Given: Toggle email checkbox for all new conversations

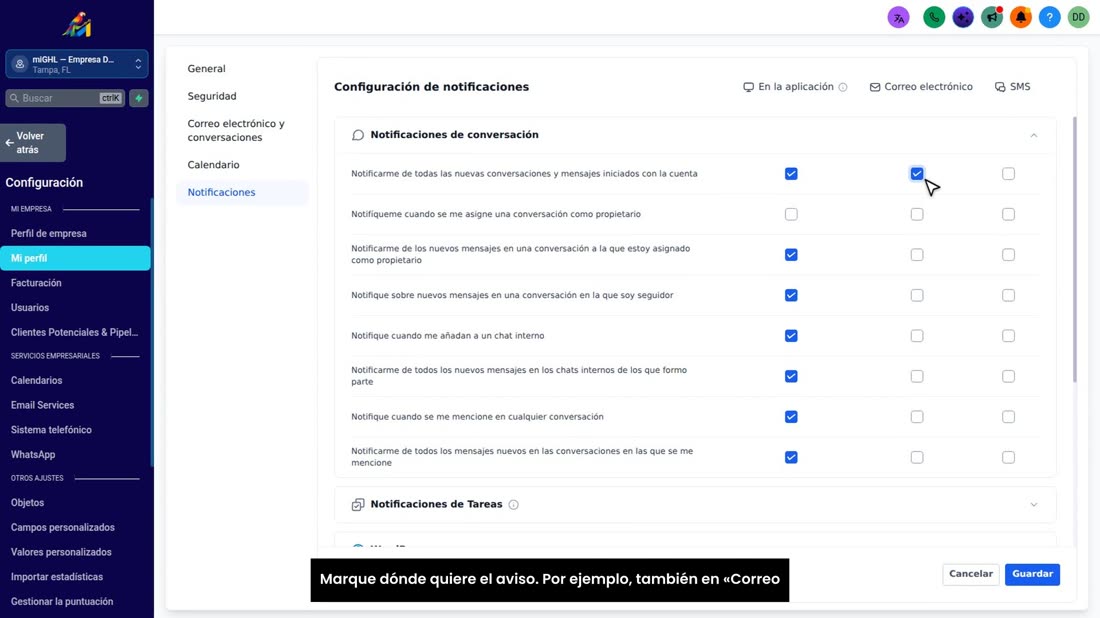Looking at the screenshot, I should coord(916,173).
